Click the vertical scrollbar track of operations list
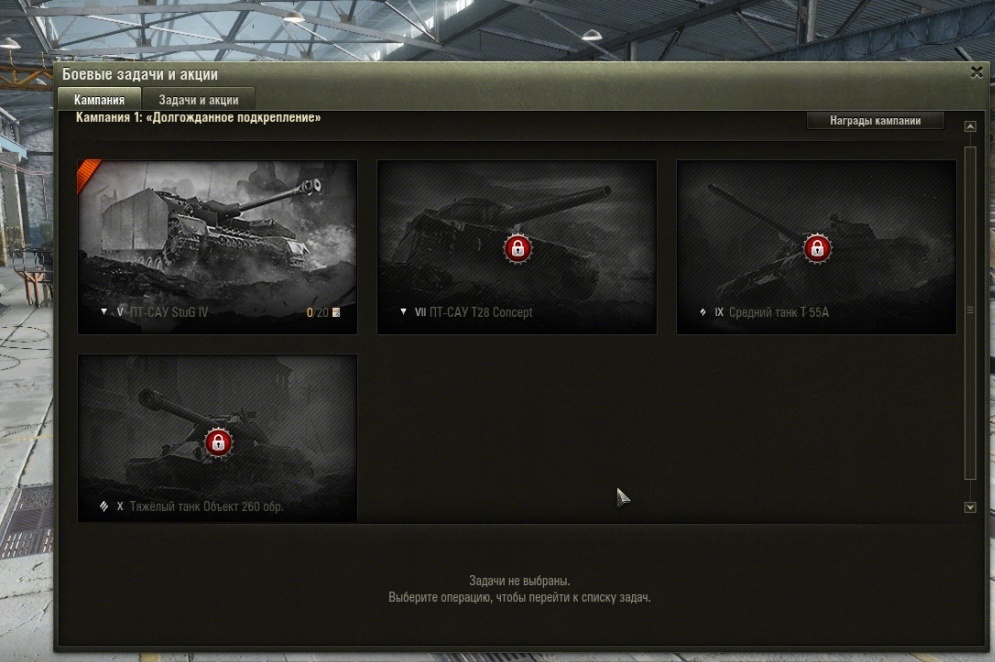995x662 pixels. click(970, 313)
